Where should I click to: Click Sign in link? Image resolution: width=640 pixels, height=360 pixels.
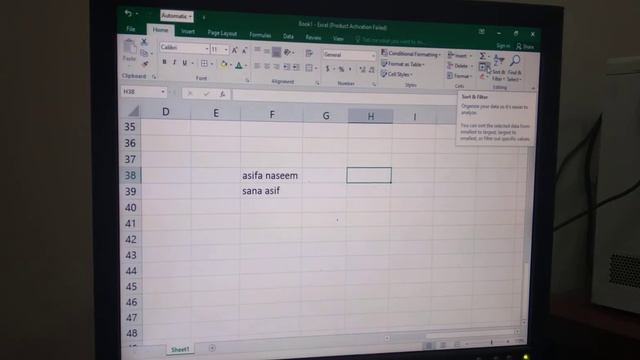pos(503,46)
